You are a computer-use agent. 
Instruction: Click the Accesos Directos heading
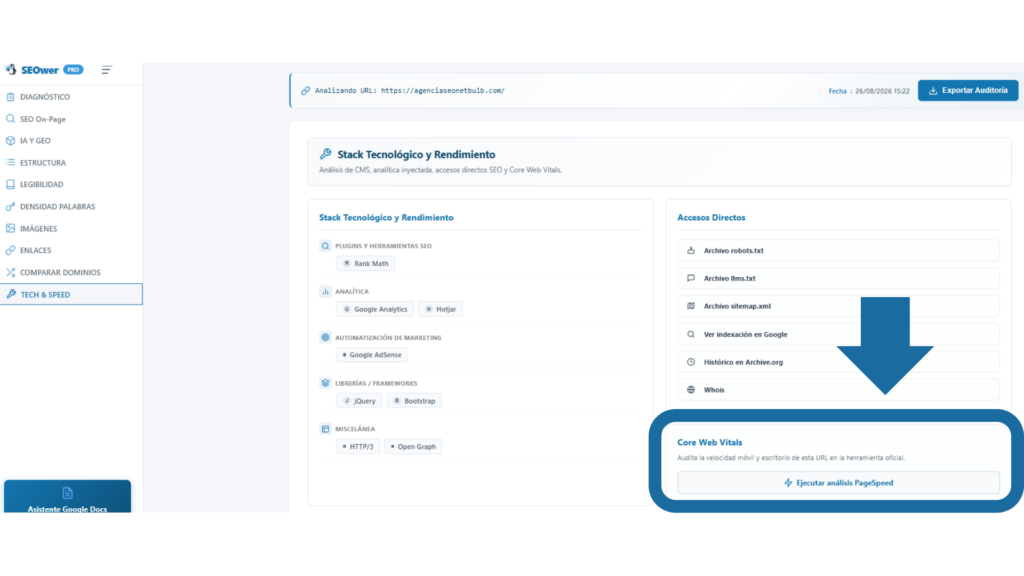pyautogui.click(x=711, y=217)
